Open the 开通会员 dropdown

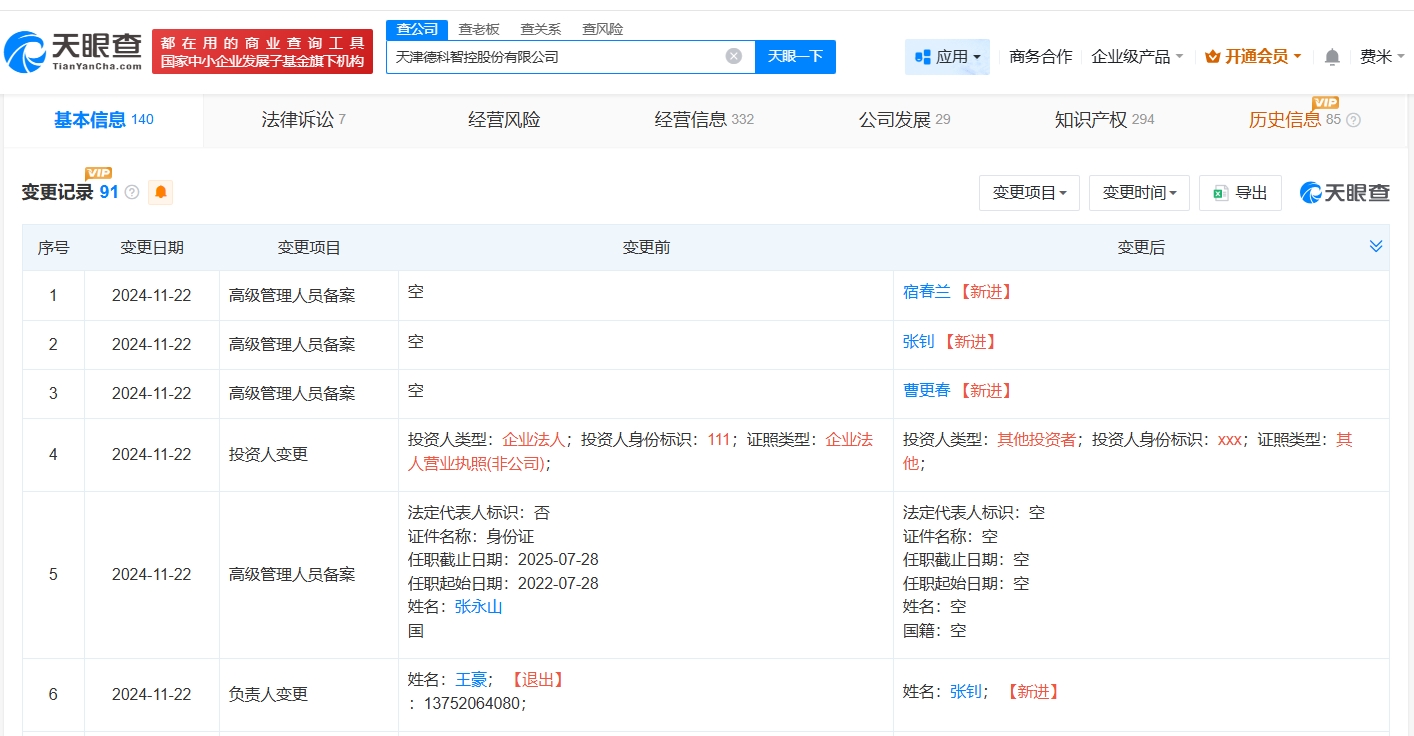coord(1253,57)
